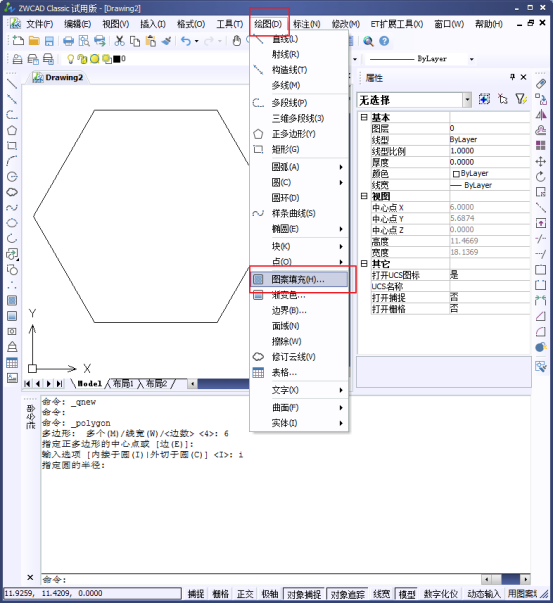Toggle 动态输入 dynamic input in status bar
Screen dimensions: 554x604
coord(483,594)
